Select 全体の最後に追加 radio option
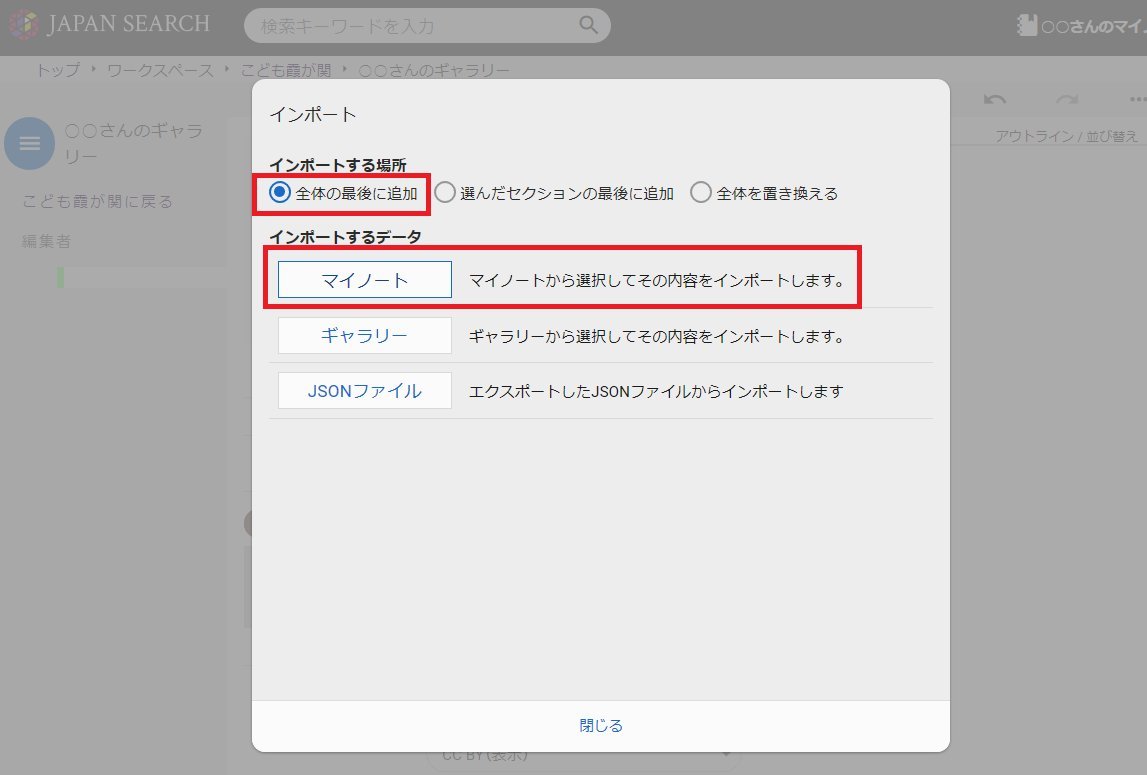This screenshot has width=1147, height=775. pyautogui.click(x=281, y=192)
